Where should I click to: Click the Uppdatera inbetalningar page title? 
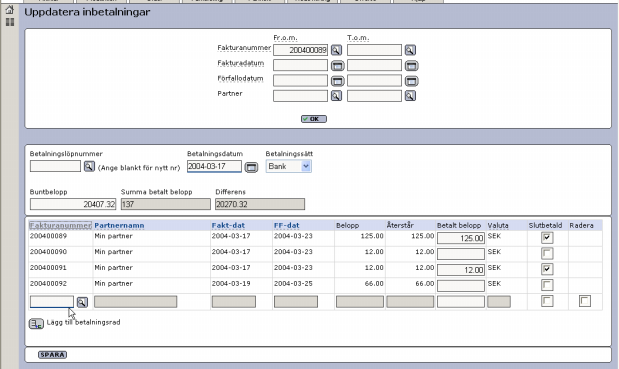tap(87, 12)
